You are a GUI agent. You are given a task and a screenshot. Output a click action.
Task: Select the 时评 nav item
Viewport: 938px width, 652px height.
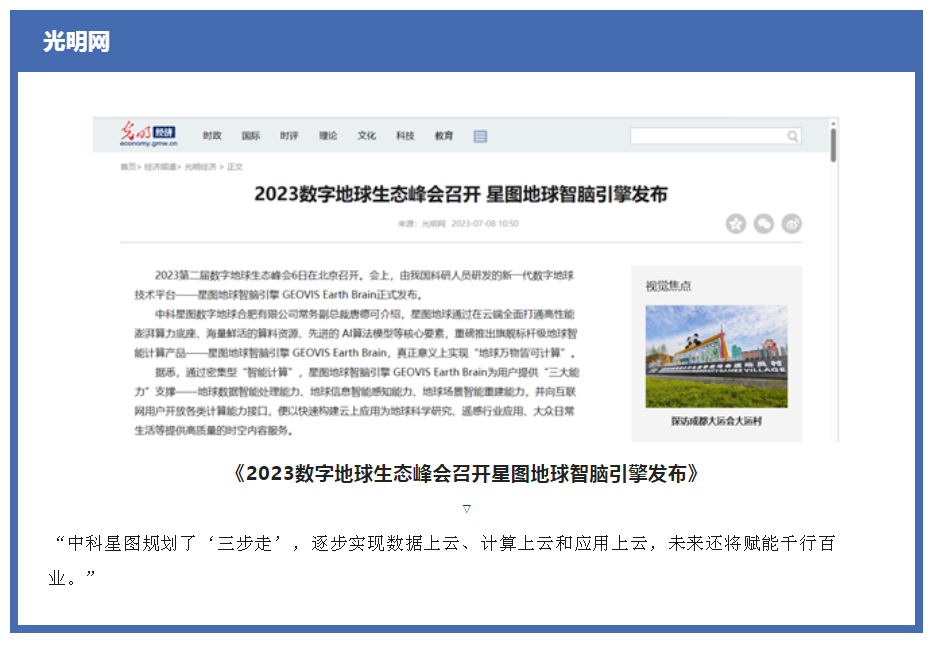point(289,136)
